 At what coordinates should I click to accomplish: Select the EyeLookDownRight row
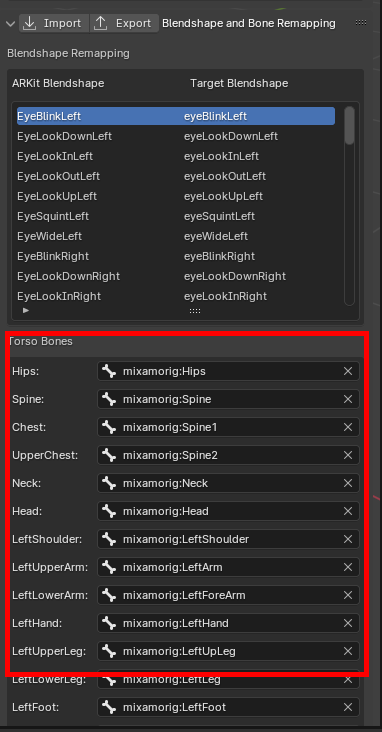[x=176, y=276]
